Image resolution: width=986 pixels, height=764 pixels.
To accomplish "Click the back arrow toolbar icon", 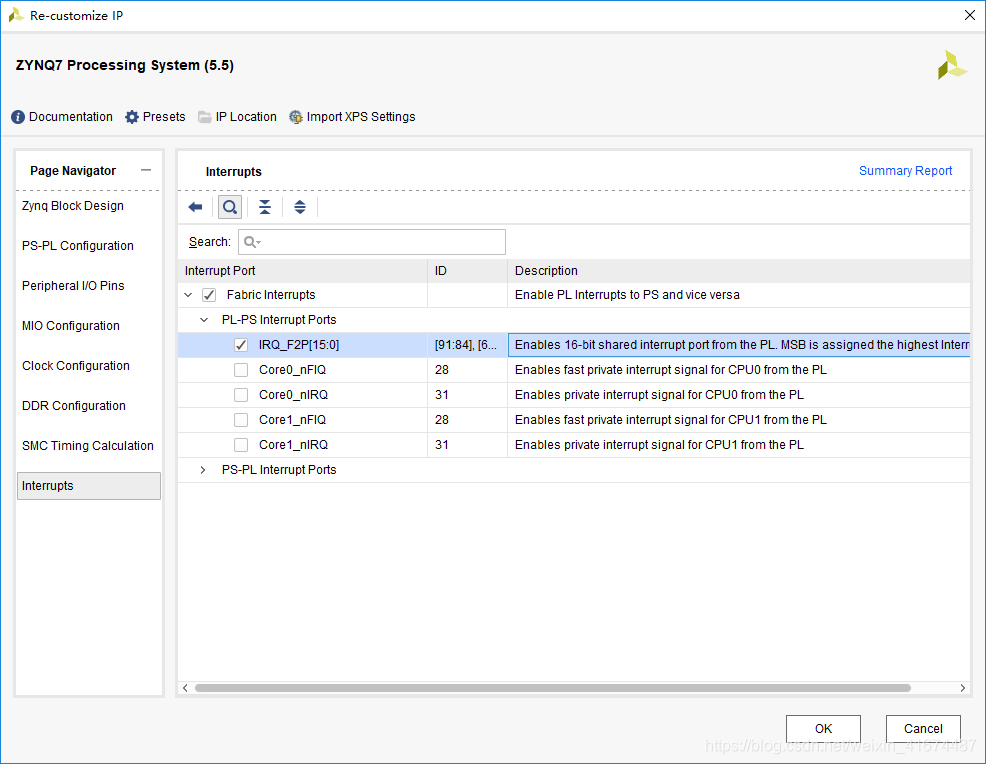I will coord(195,207).
